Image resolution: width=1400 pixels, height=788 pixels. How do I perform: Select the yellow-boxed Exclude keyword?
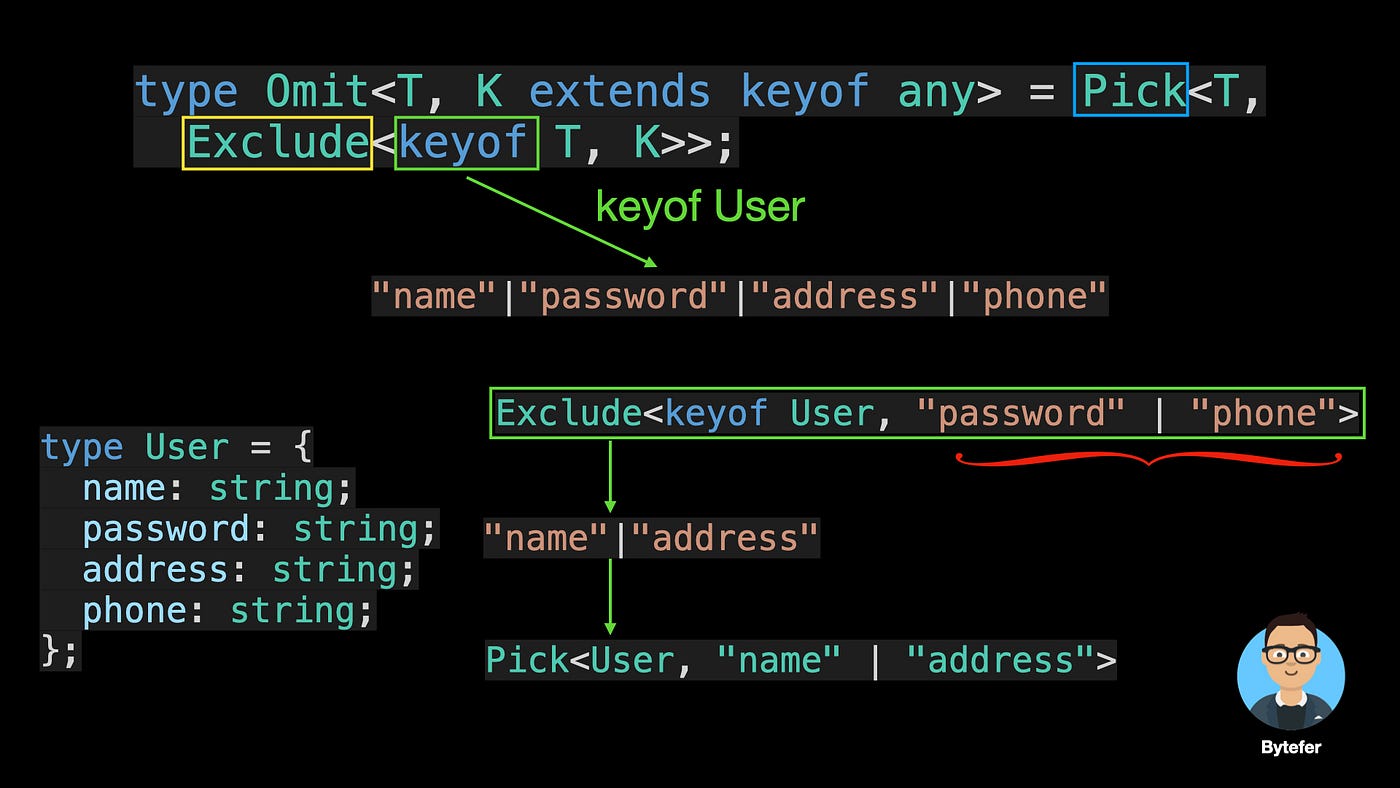point(277,143)
